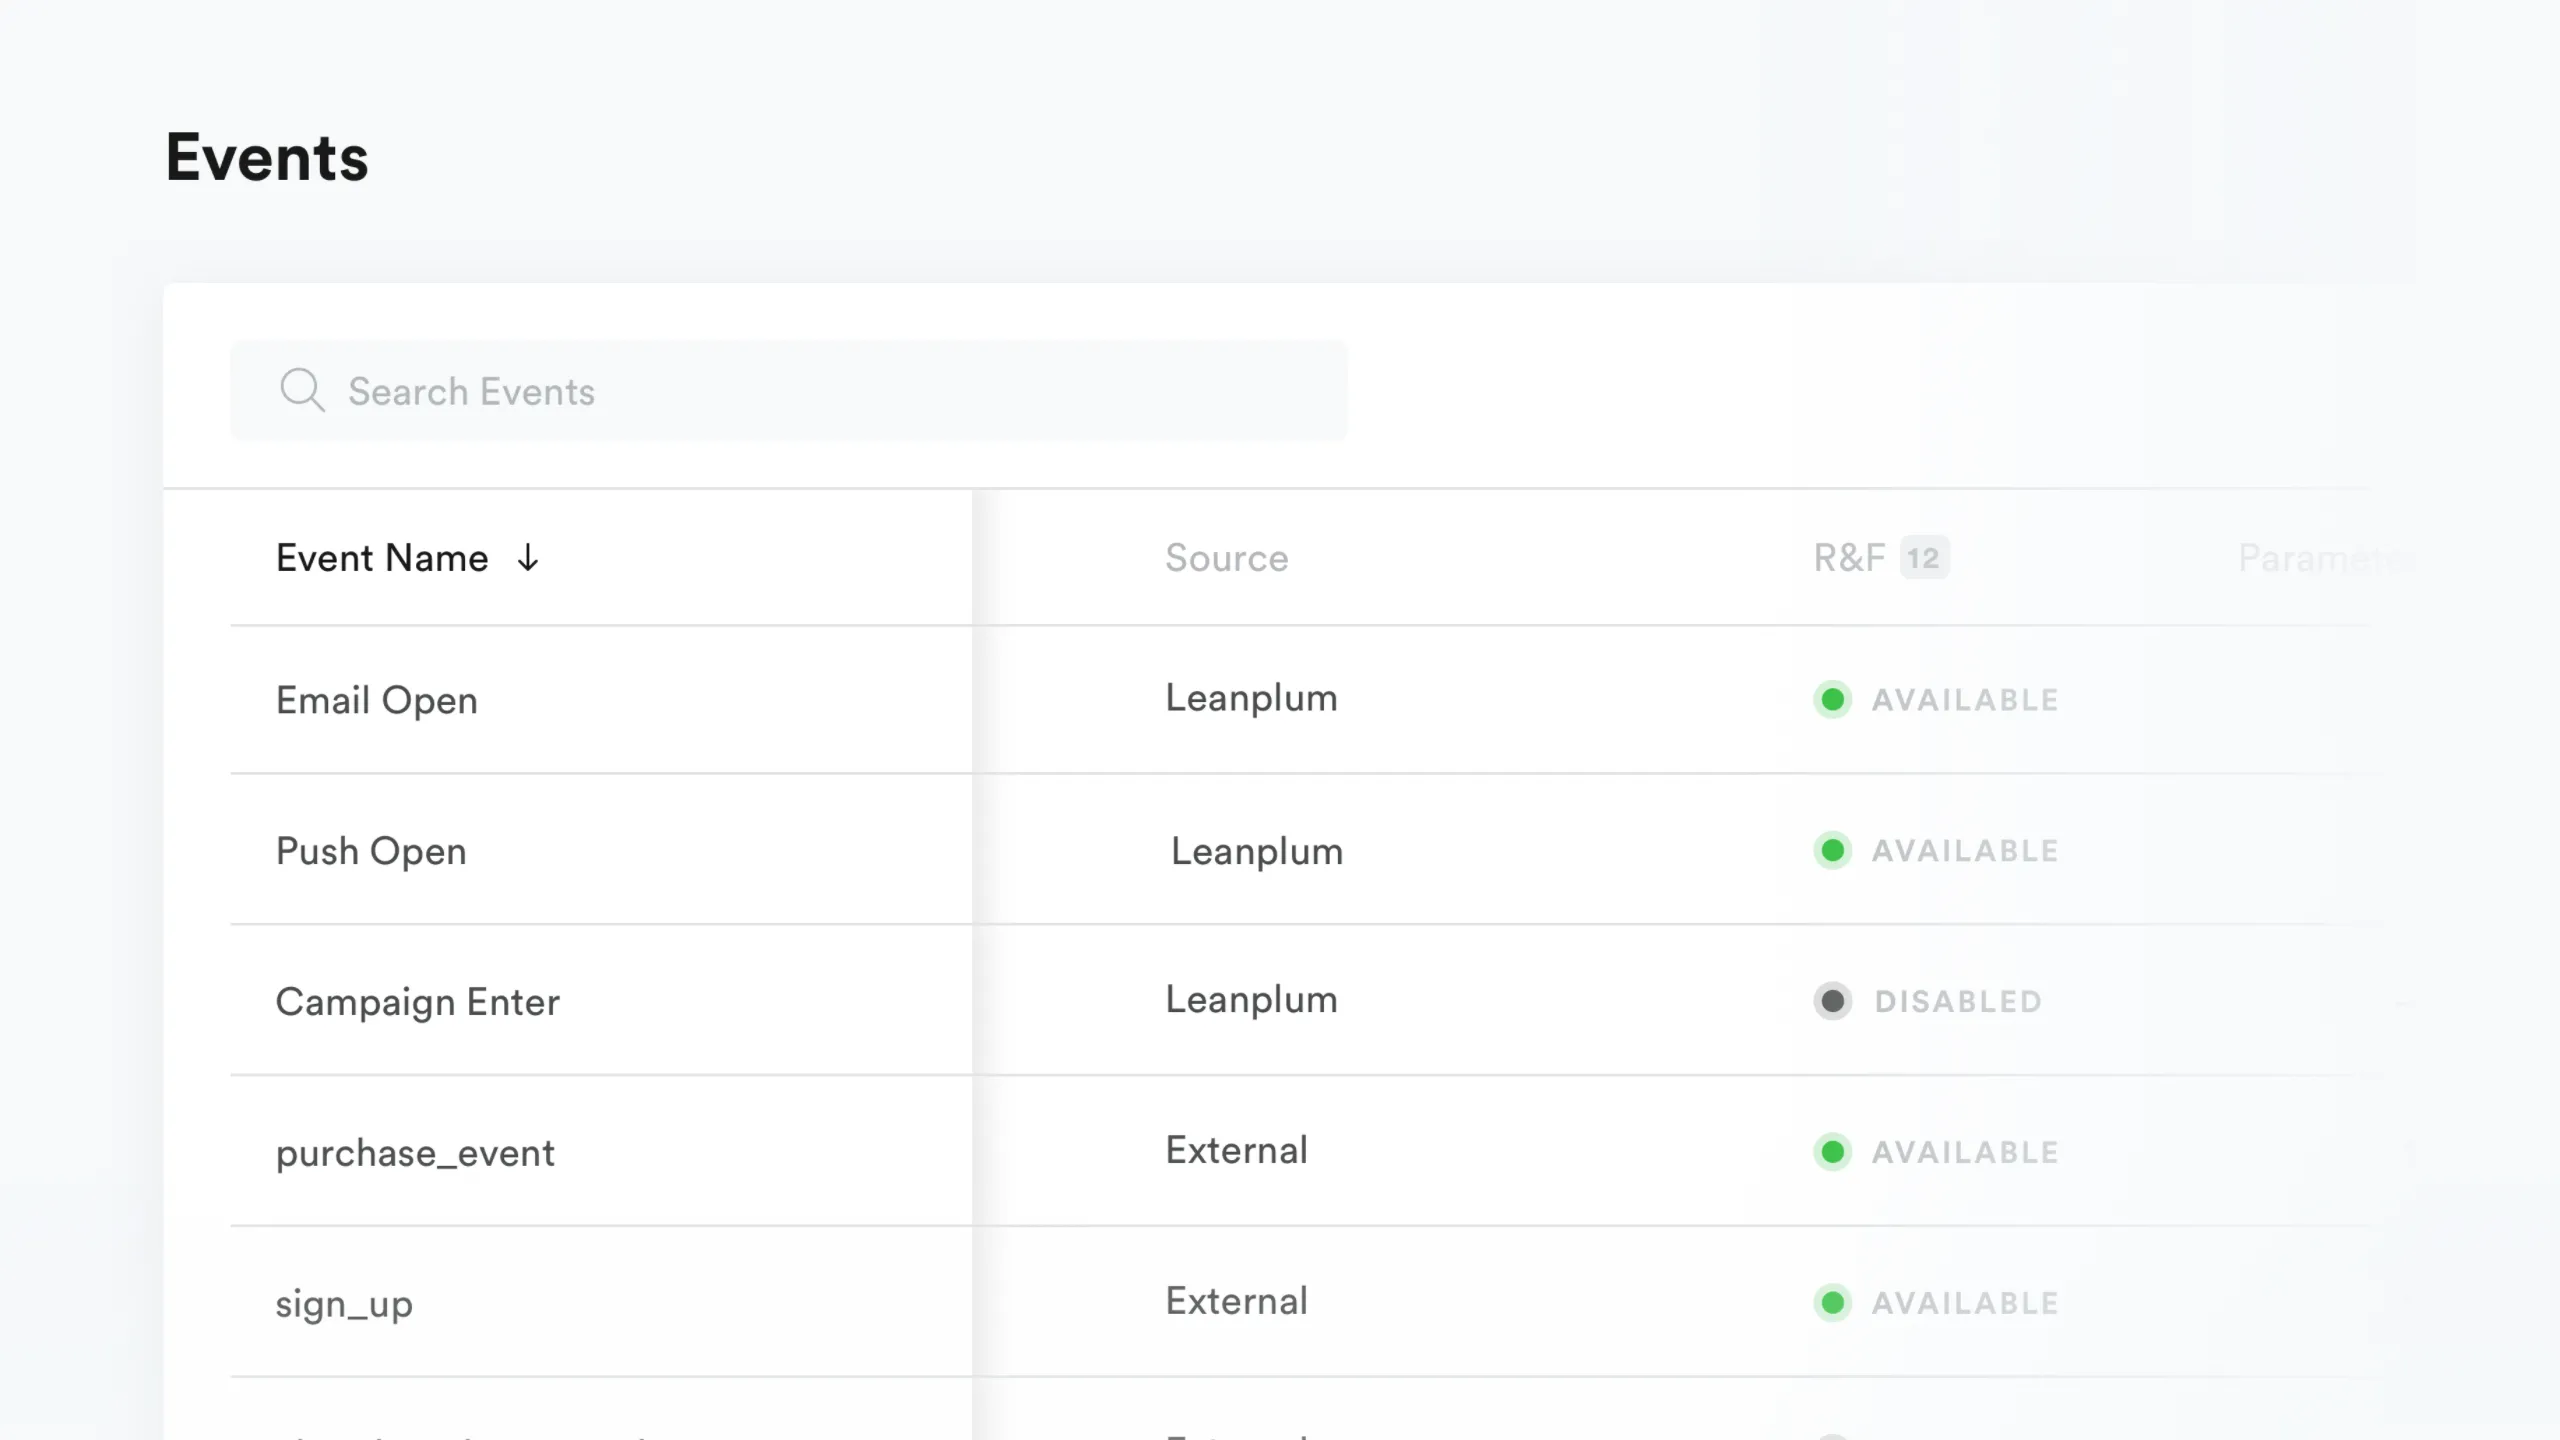This screenshot has height=1440, width=2560.
Task: Click the green status dot for Email Open
Action: [1832, 700]
